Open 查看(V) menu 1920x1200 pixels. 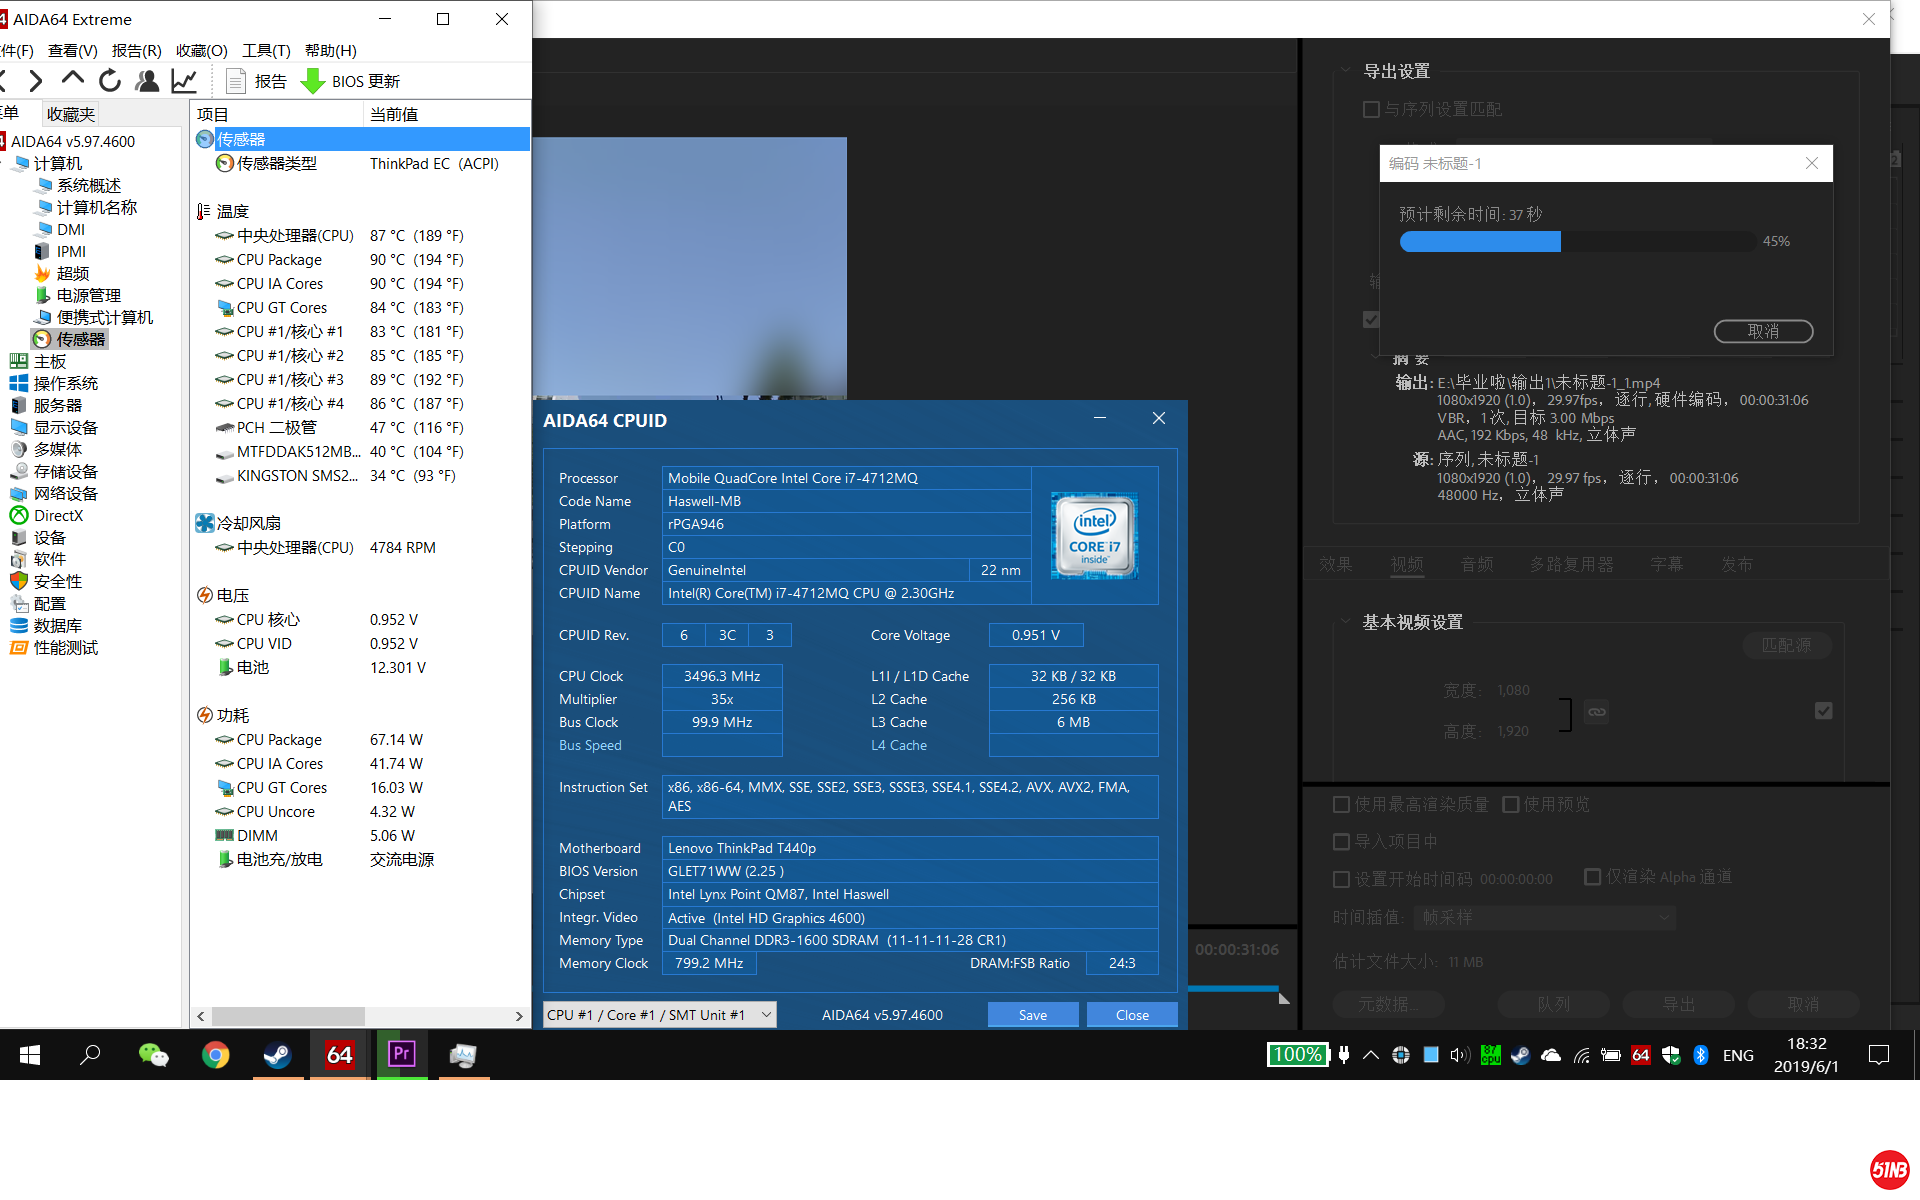73,51
